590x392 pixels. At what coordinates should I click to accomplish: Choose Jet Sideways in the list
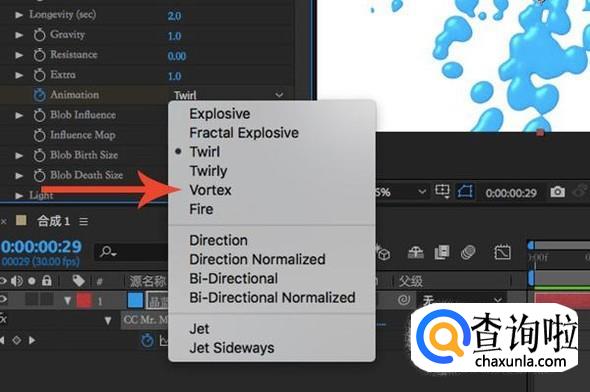point(232,348)
